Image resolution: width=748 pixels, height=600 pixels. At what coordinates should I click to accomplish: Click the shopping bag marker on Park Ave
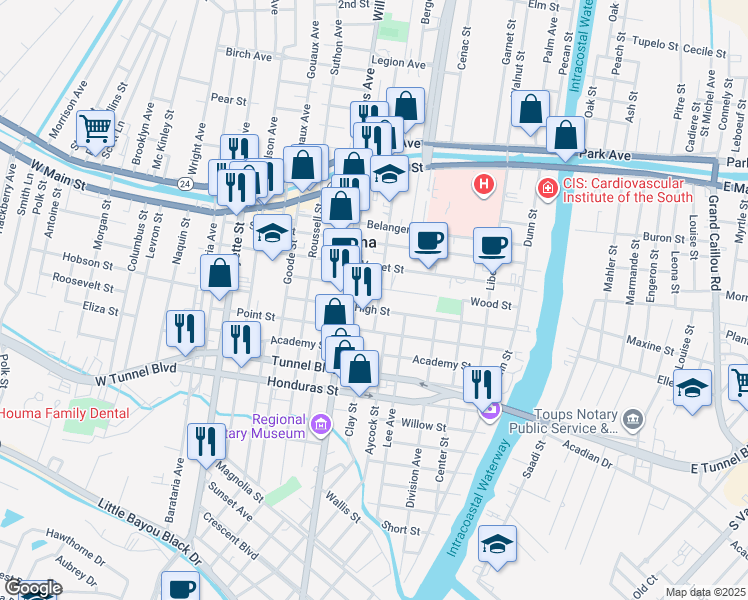pyautogui.click(x=565, y=136)
